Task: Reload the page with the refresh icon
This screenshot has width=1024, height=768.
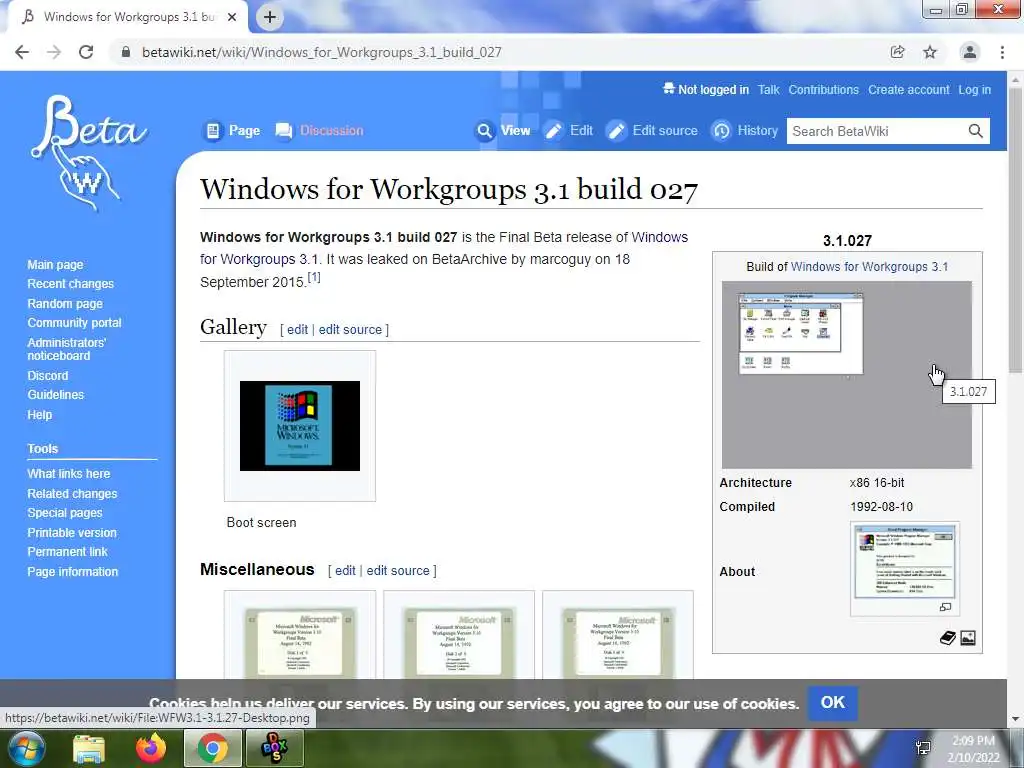Action: (86, 52)
